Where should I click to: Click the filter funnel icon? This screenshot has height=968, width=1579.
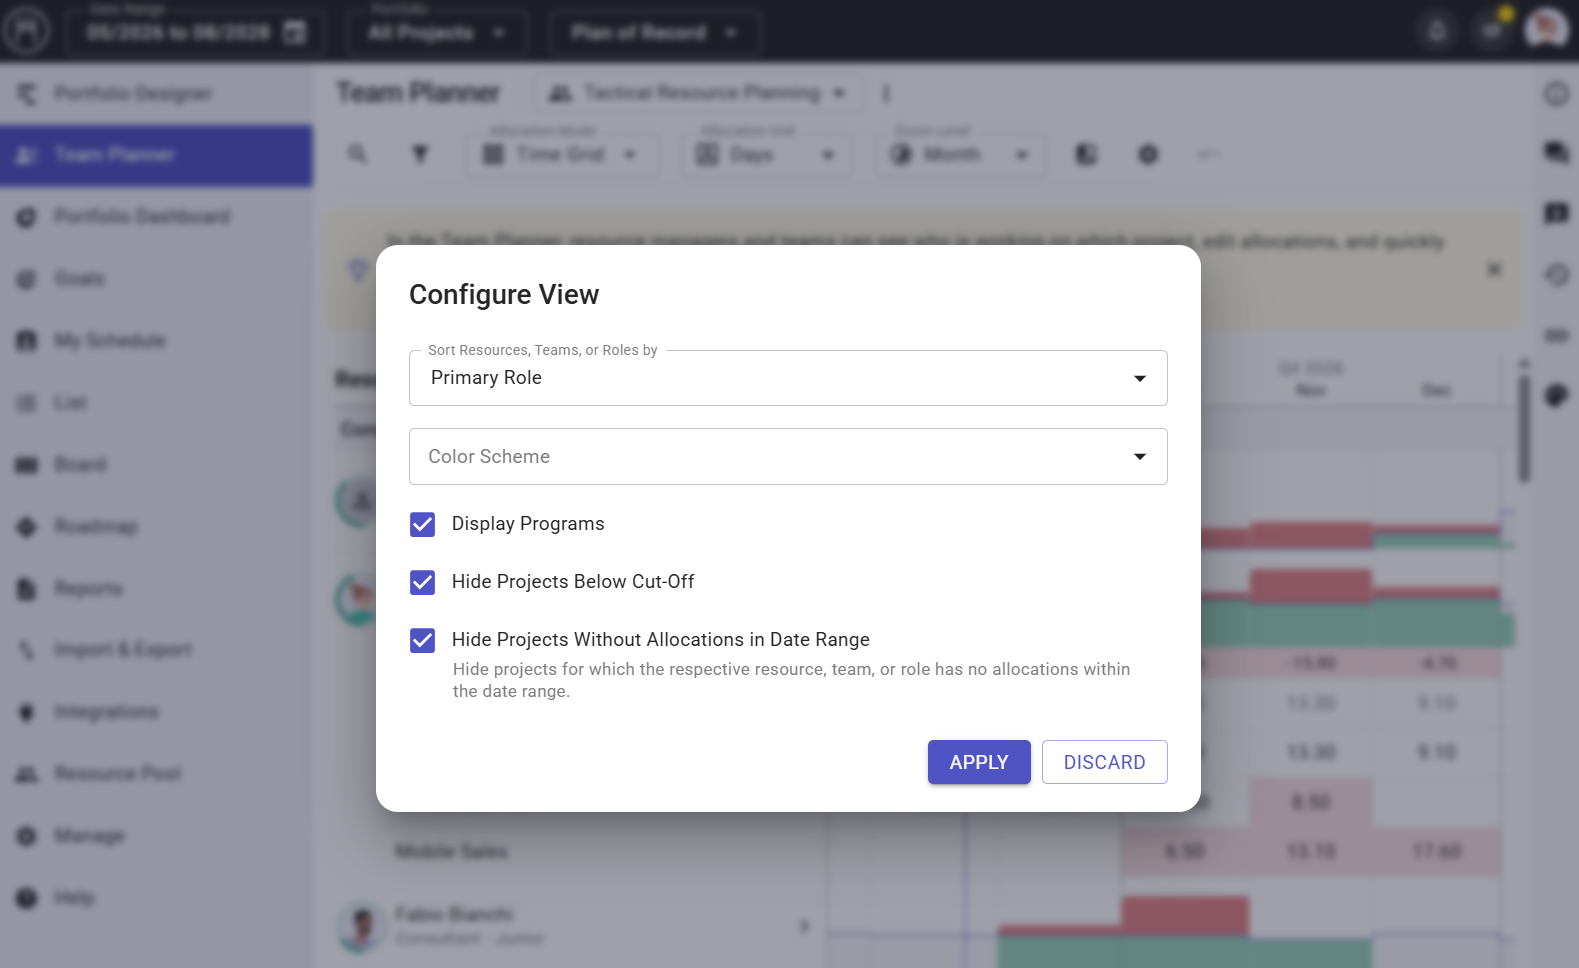420,154
